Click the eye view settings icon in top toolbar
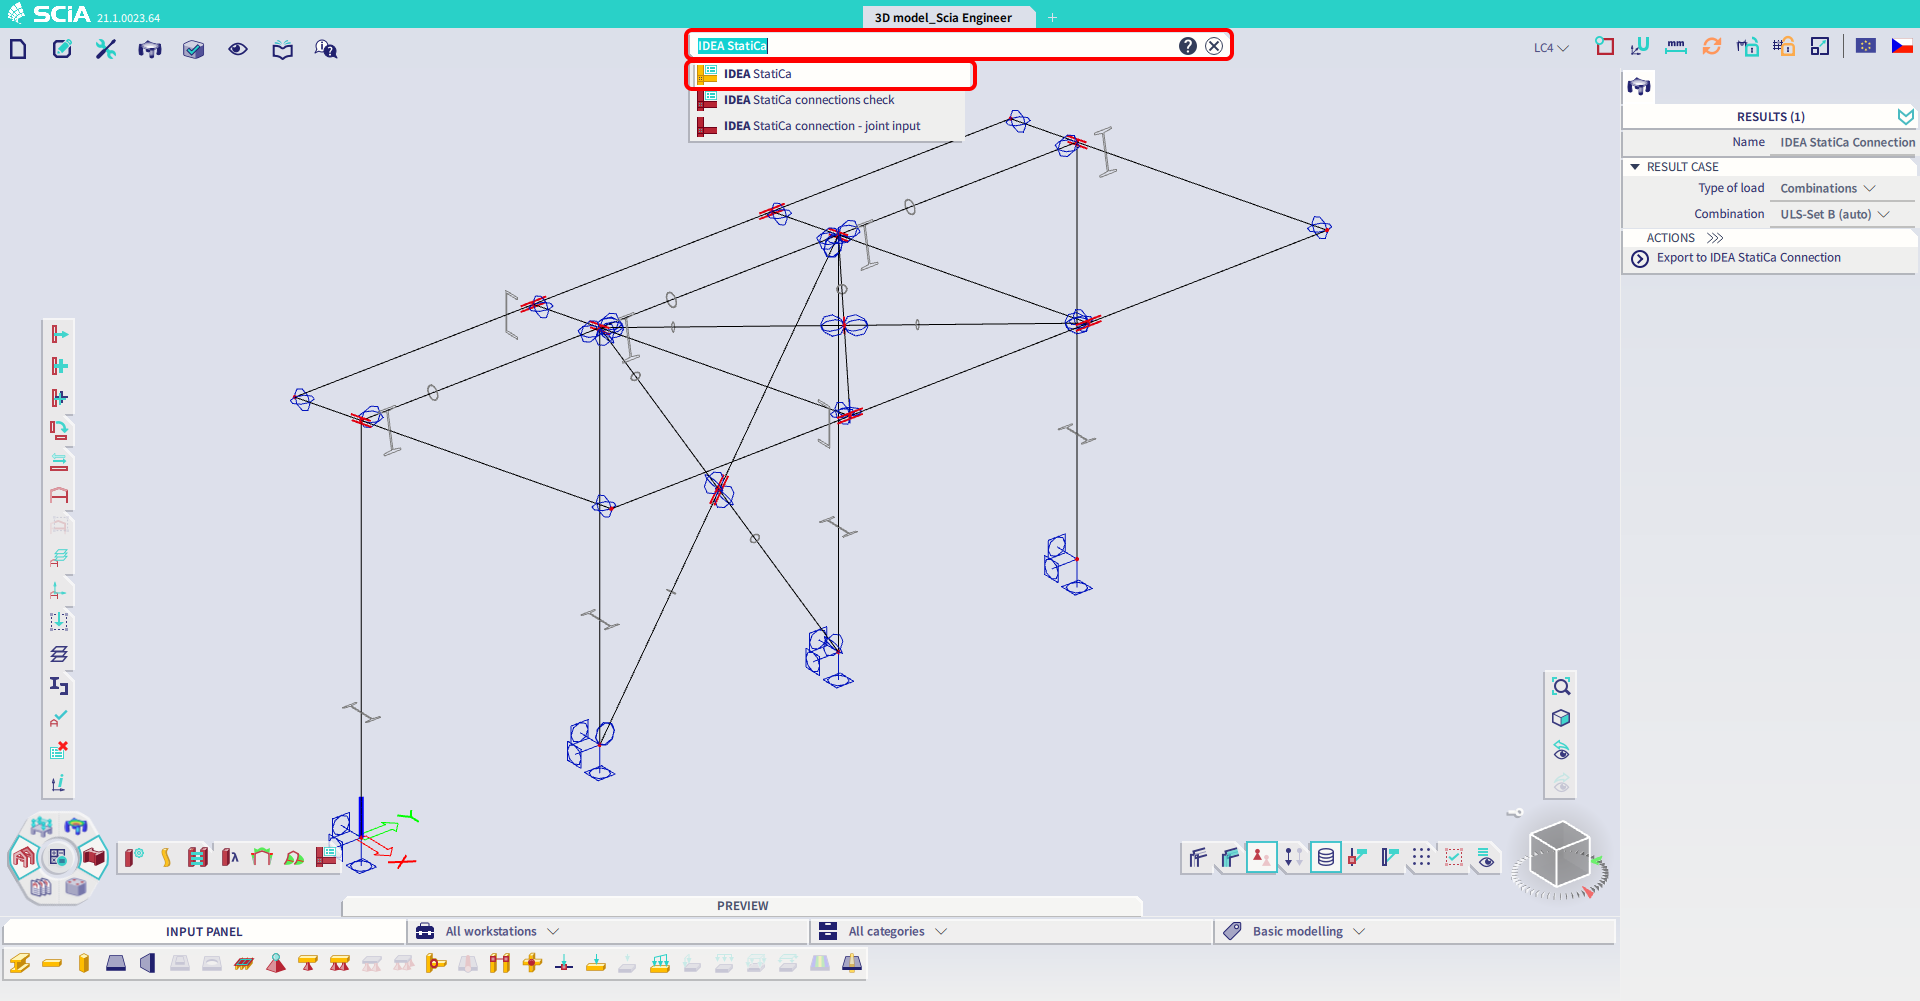1920x1001 pixels. pyautogui.click(x=238, y=49)
